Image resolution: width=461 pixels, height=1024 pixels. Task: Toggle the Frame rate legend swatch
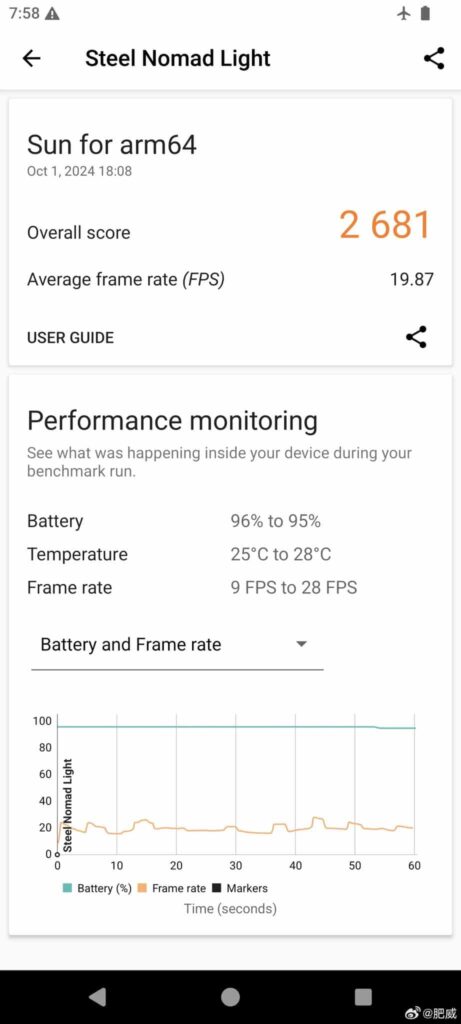[143, 888]
